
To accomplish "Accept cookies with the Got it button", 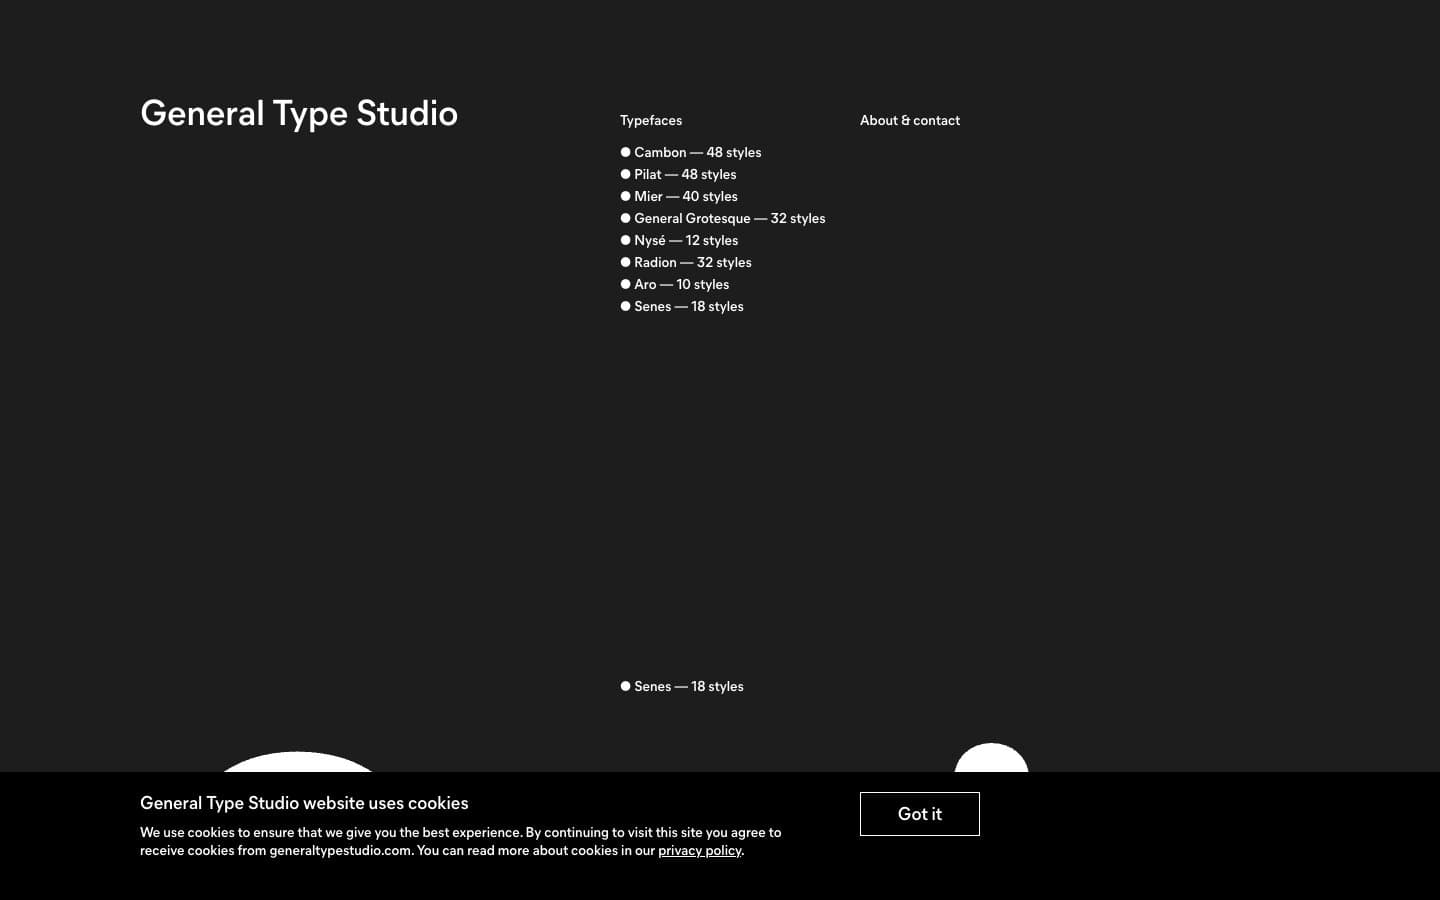I will pos(919,814).
